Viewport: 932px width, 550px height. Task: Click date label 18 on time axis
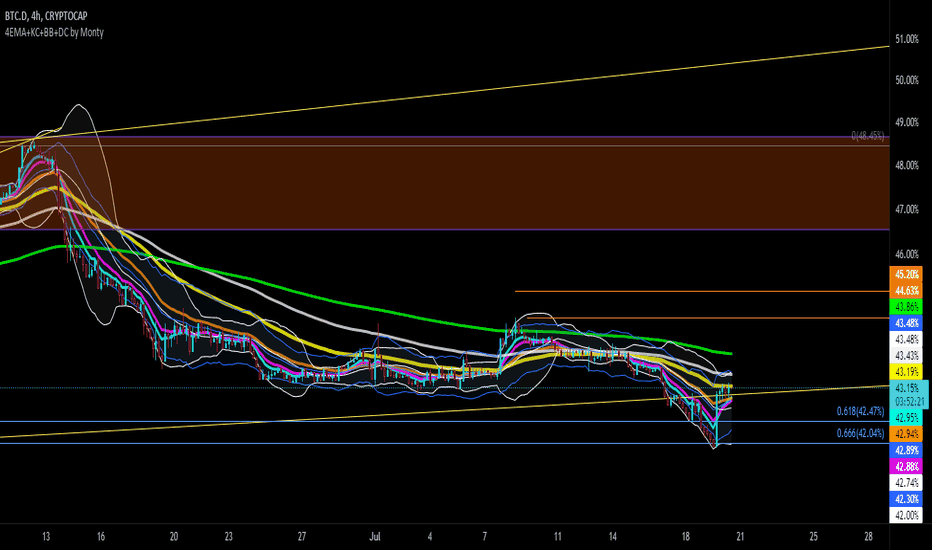[685, 536]
